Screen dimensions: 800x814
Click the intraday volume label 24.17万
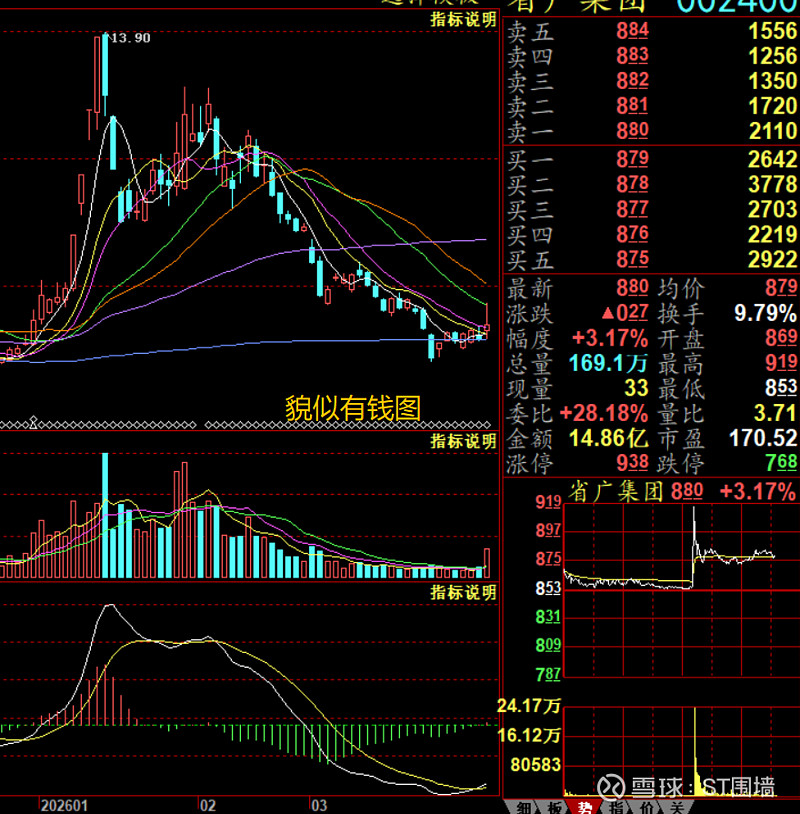(x=528, y=706)
